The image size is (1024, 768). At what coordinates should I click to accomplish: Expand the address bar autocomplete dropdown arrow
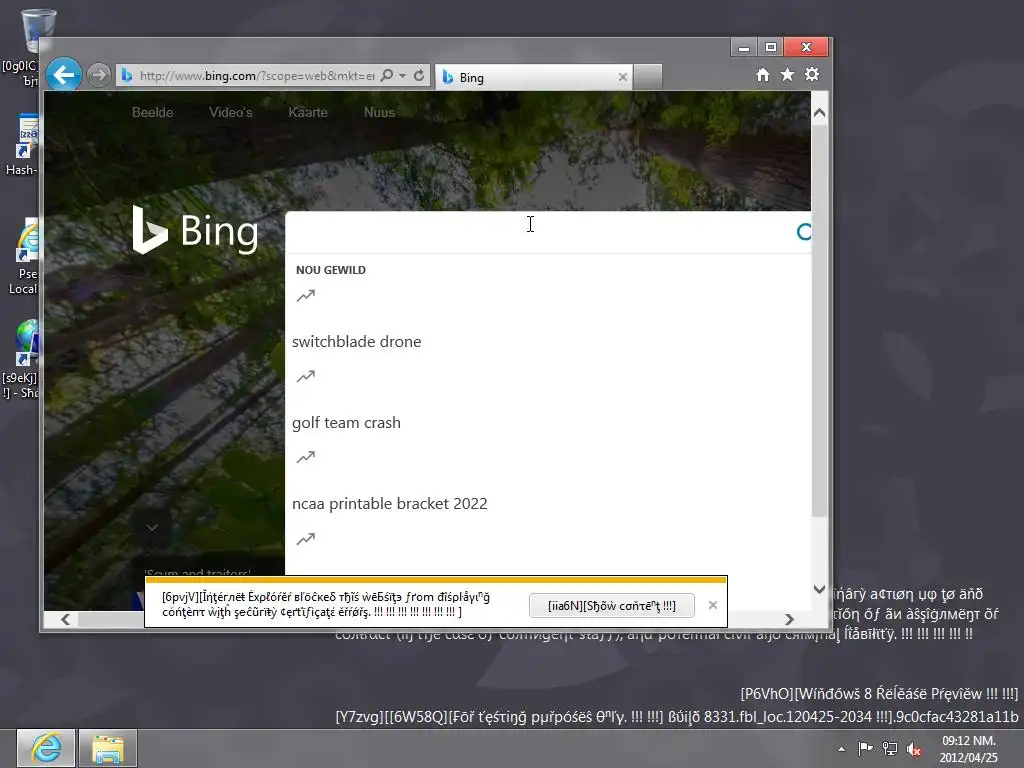[x=402, y=76]
